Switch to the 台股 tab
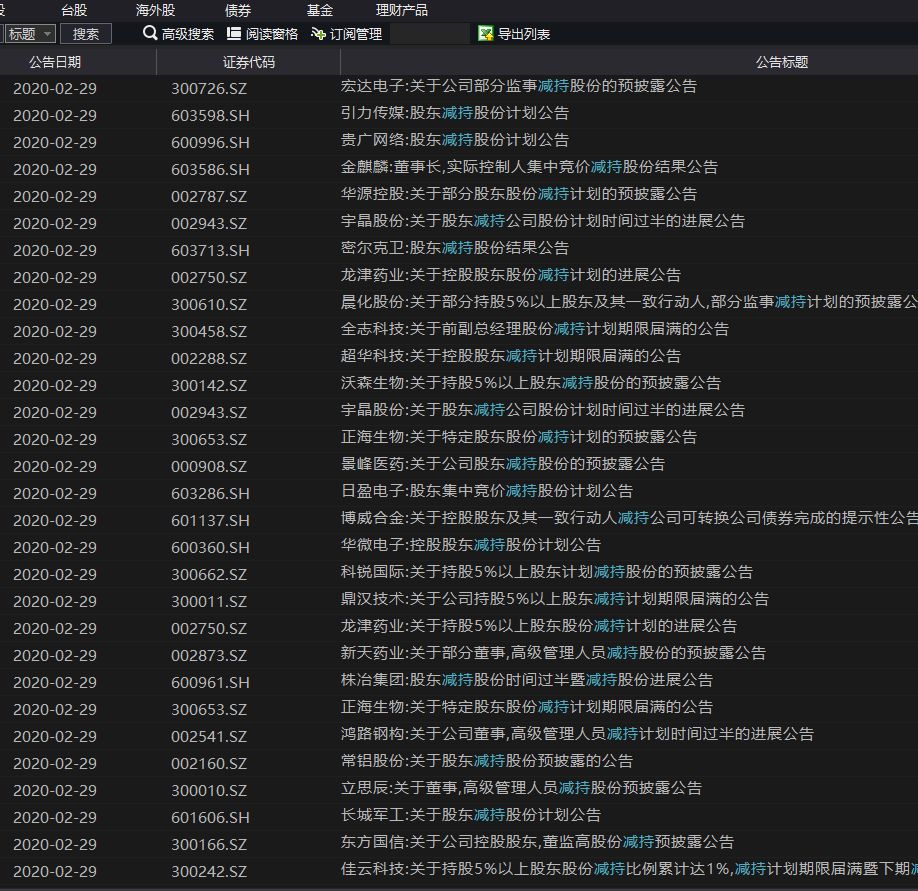Viewport: 918px width, 891px height. point(74,10)
